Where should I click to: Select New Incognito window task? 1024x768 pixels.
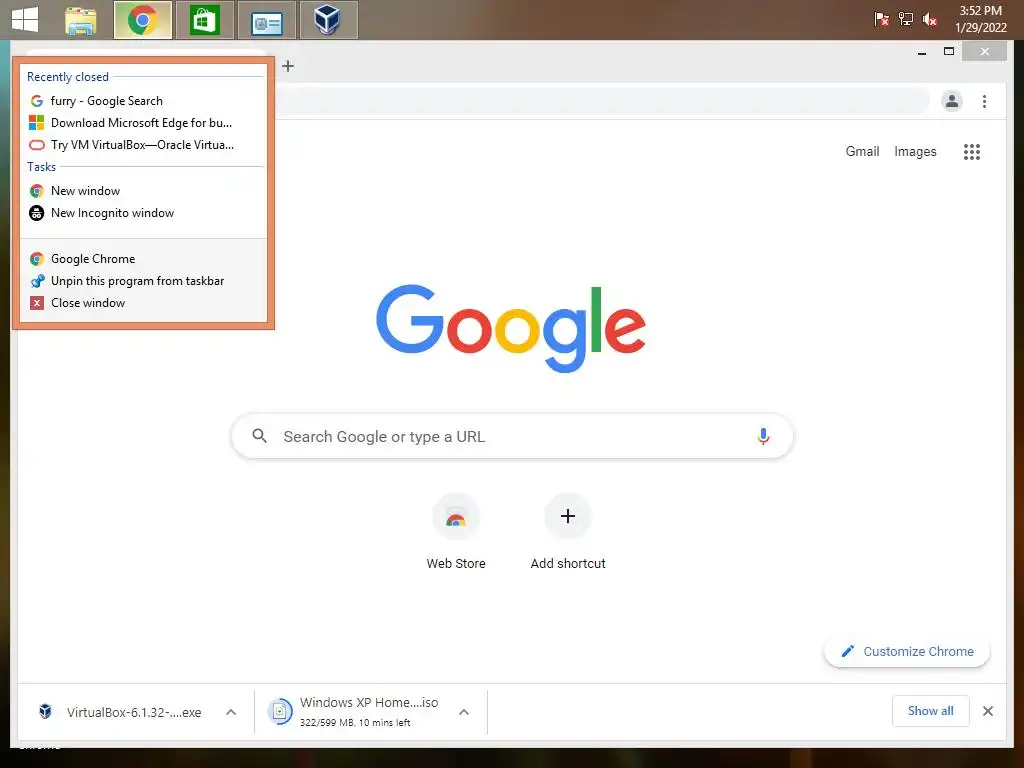pyautogui.click(x=144, y=213)
